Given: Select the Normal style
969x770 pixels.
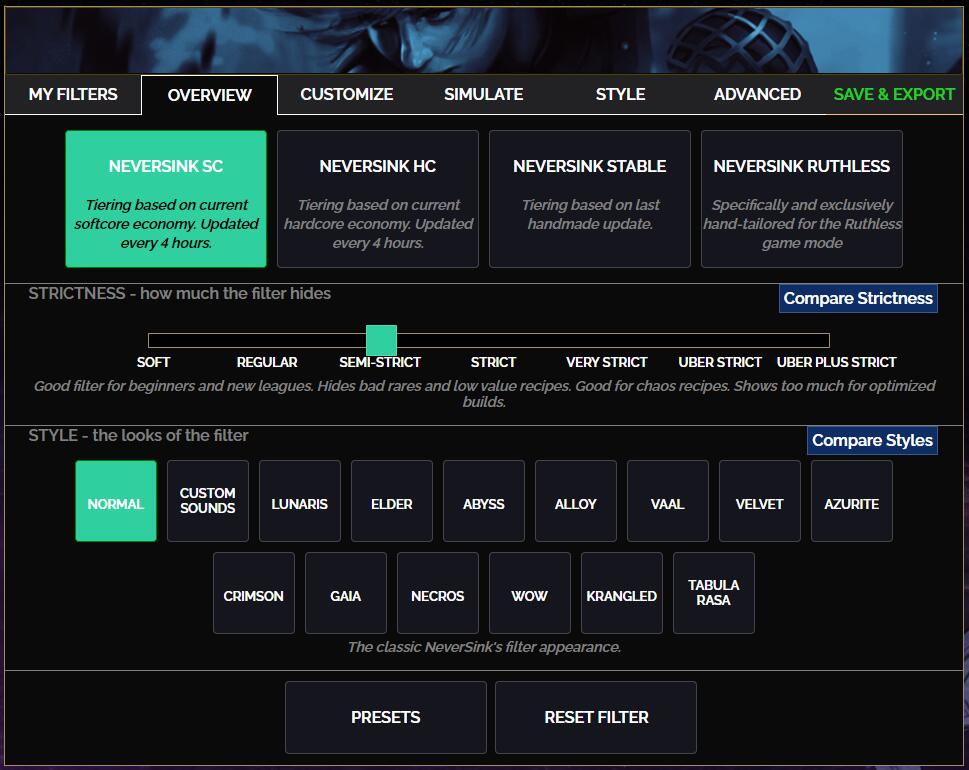Looking at the screenshot, I should coord(116,501).
